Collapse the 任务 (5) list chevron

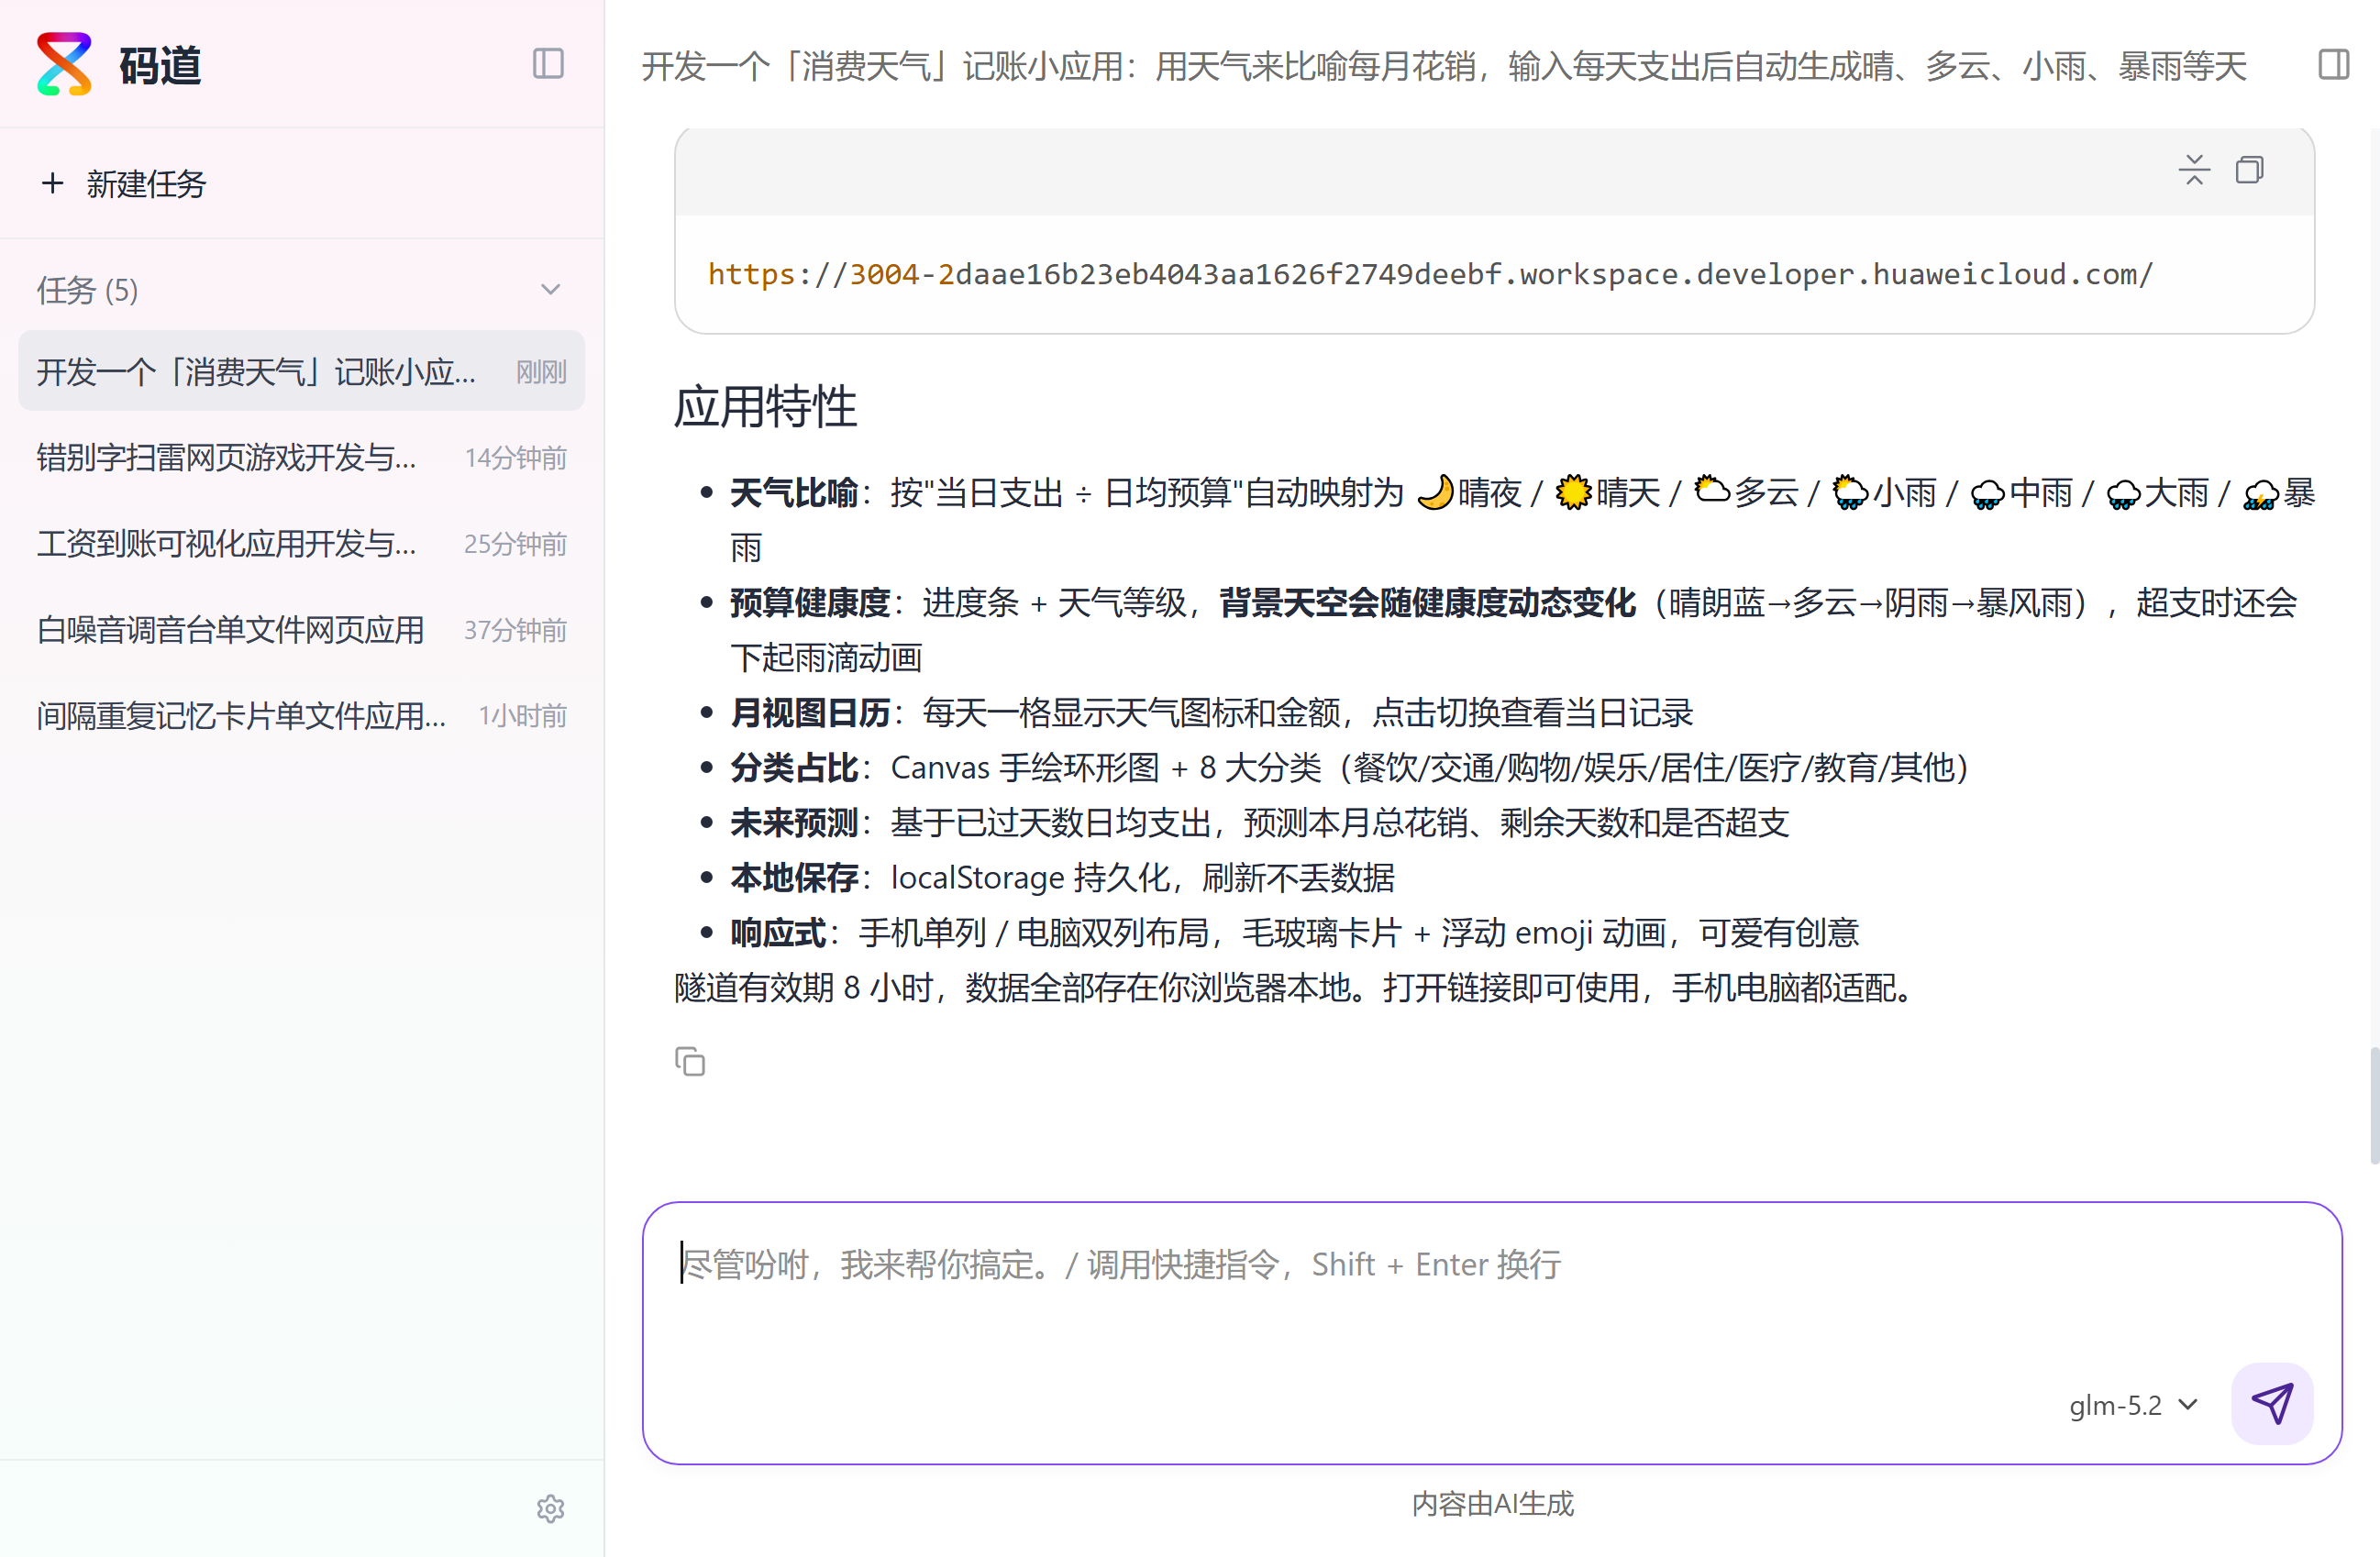click(551, 290)
